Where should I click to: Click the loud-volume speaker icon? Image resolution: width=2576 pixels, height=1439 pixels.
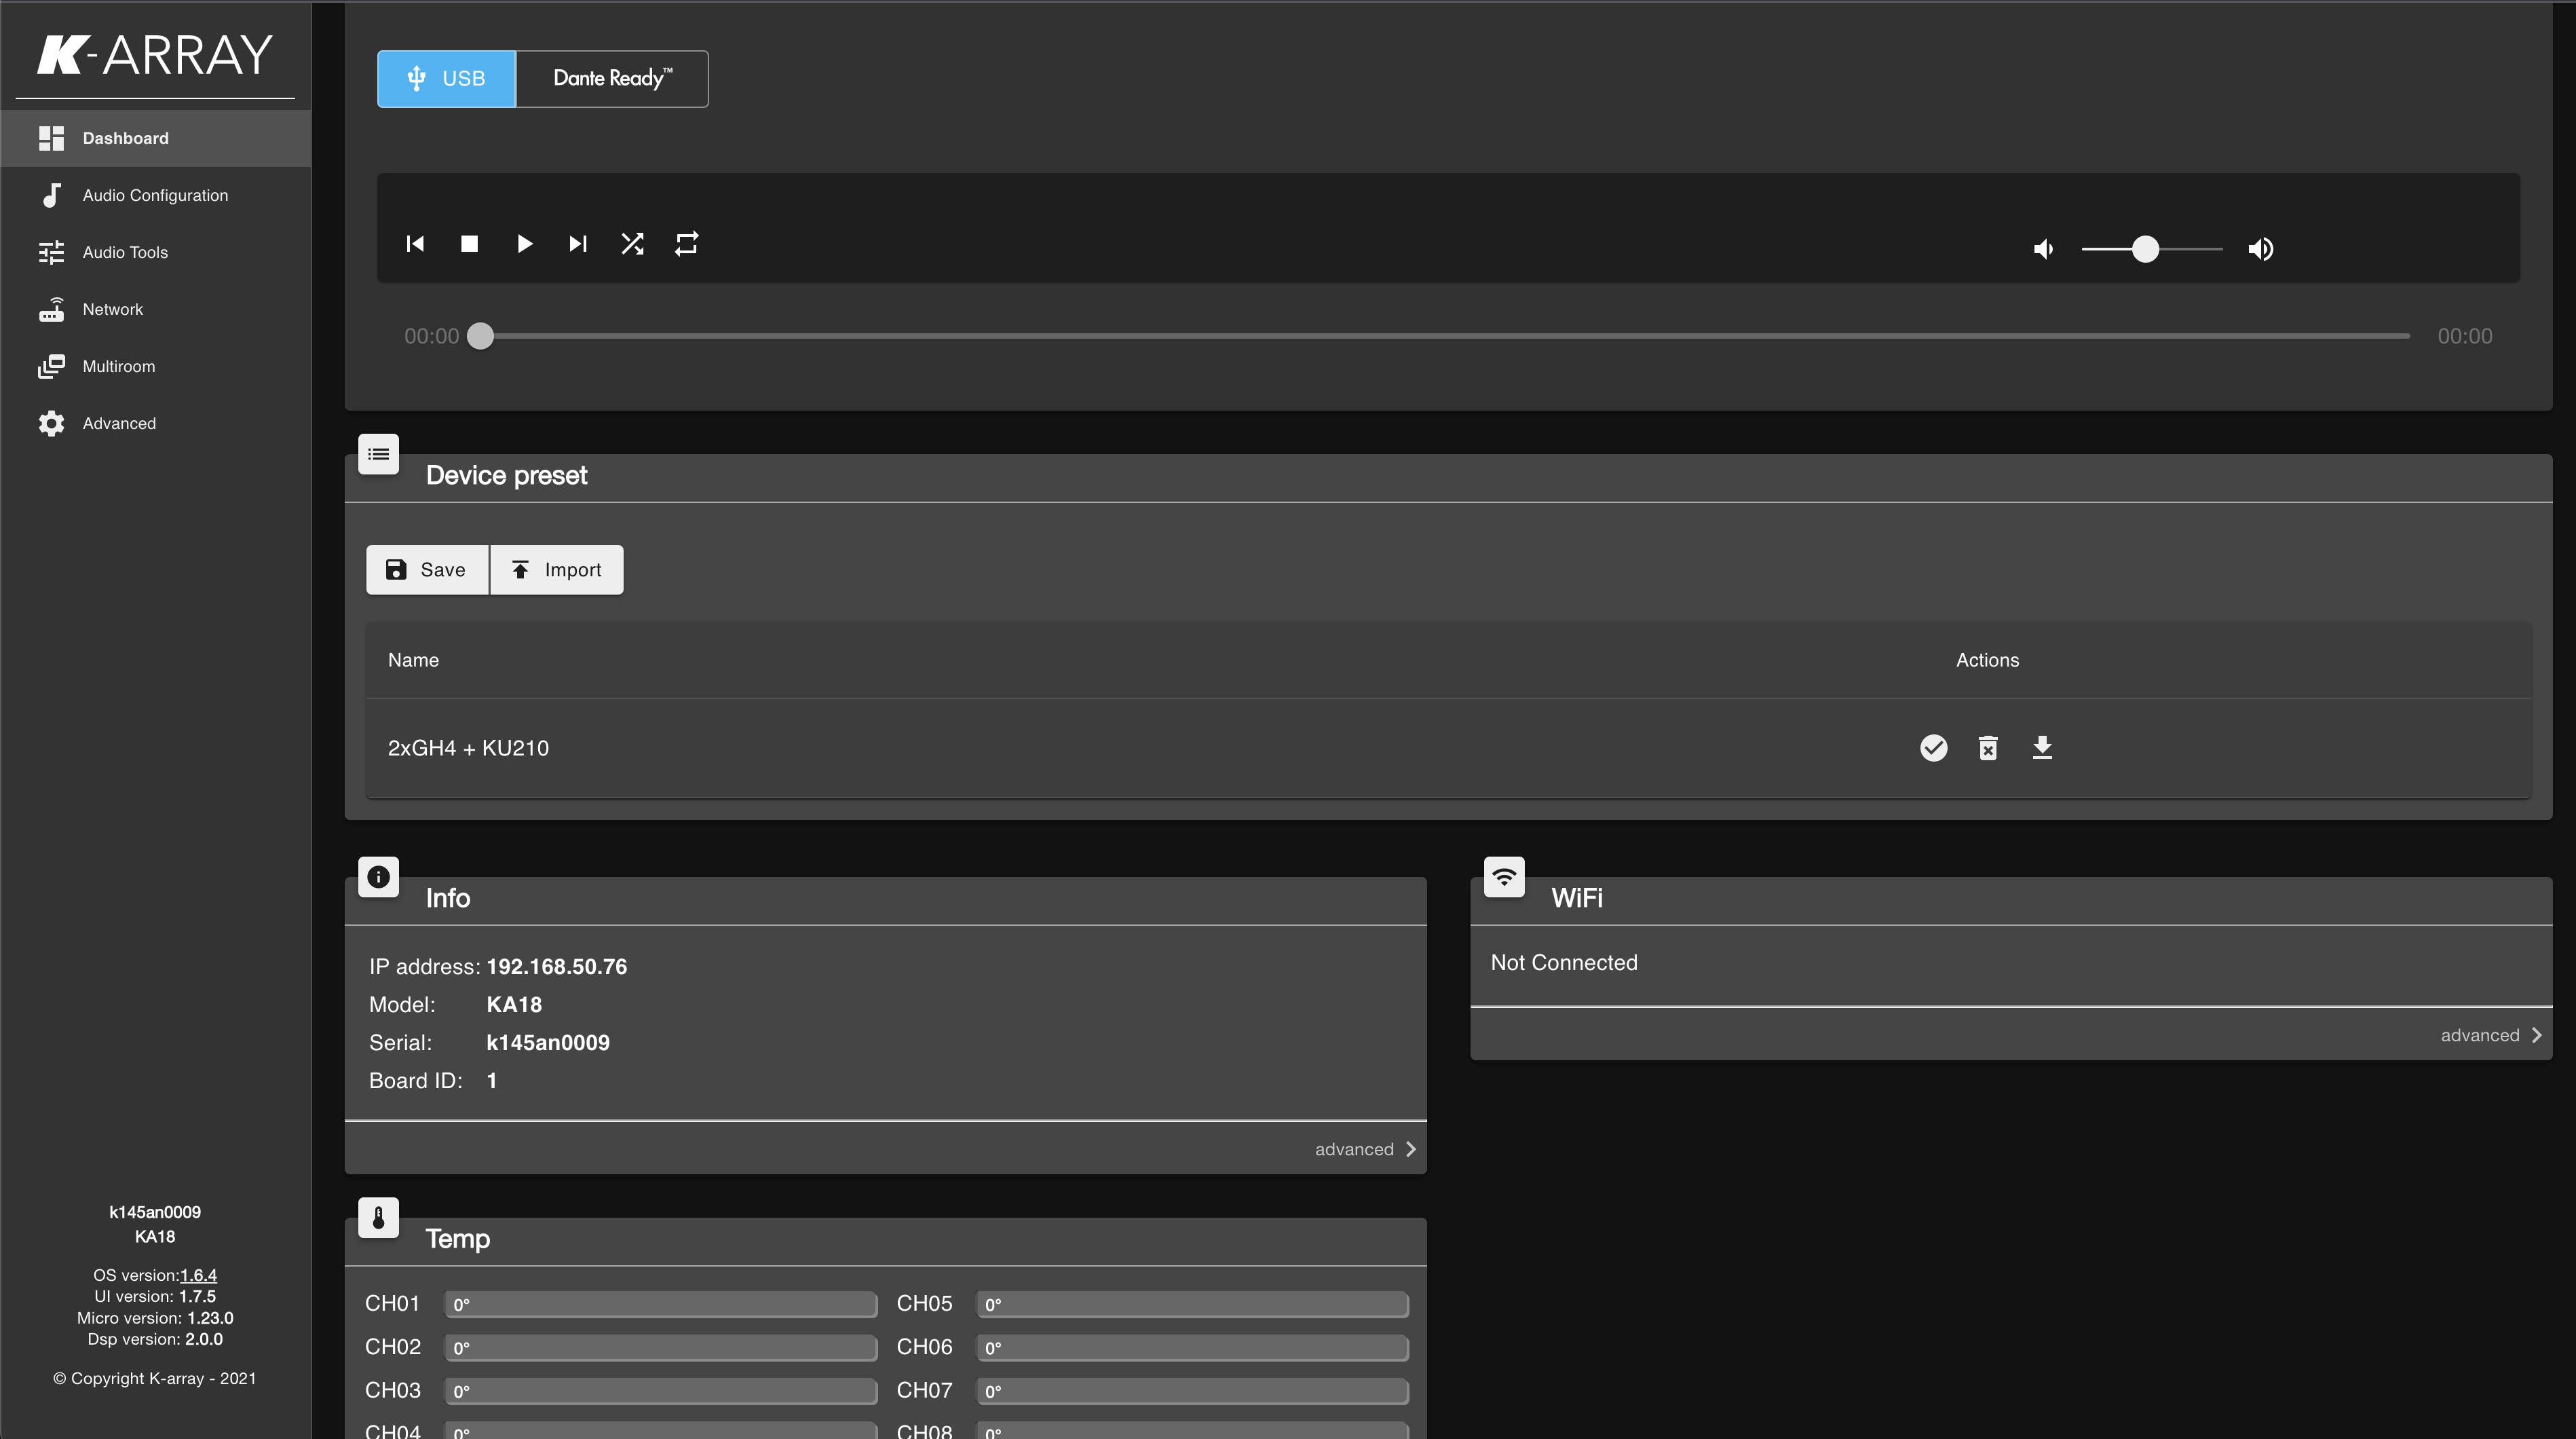click(x=2261, y=249)
